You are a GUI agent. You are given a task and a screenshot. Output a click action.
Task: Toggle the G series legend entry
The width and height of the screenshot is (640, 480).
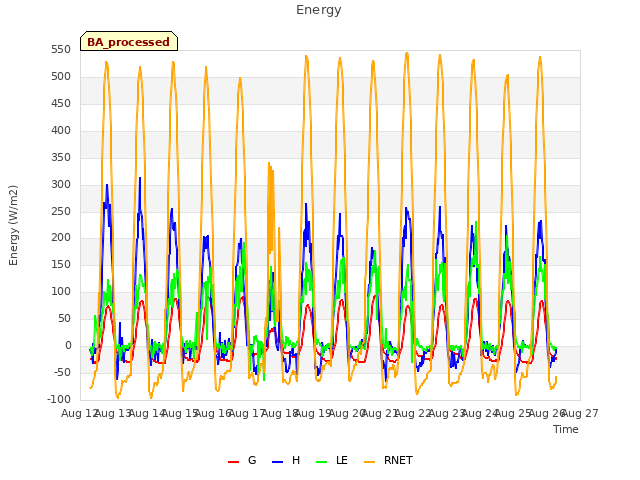[x=242, y=460]
